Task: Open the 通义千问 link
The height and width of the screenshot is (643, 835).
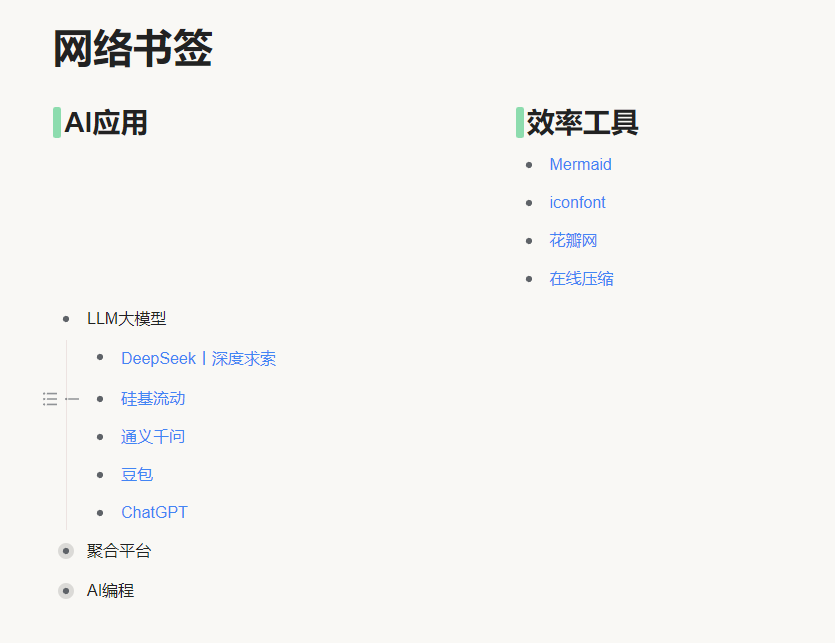Action: tap(153, 437)
